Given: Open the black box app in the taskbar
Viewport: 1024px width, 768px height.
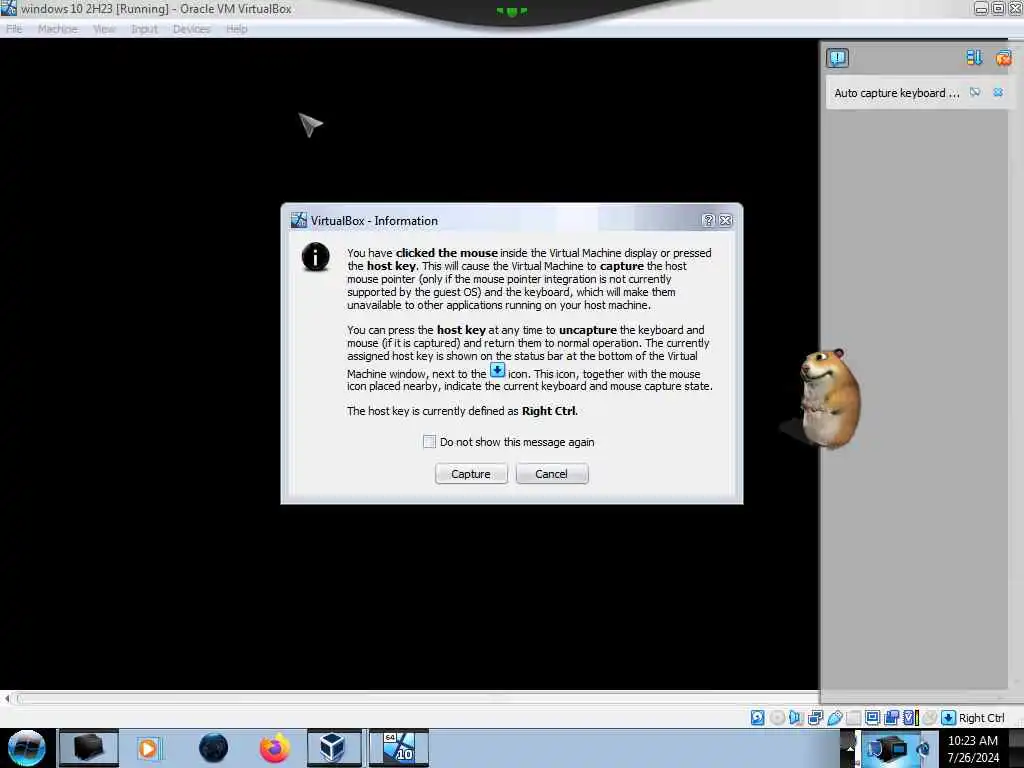Looking at the screenshot, I should point(88,748).
